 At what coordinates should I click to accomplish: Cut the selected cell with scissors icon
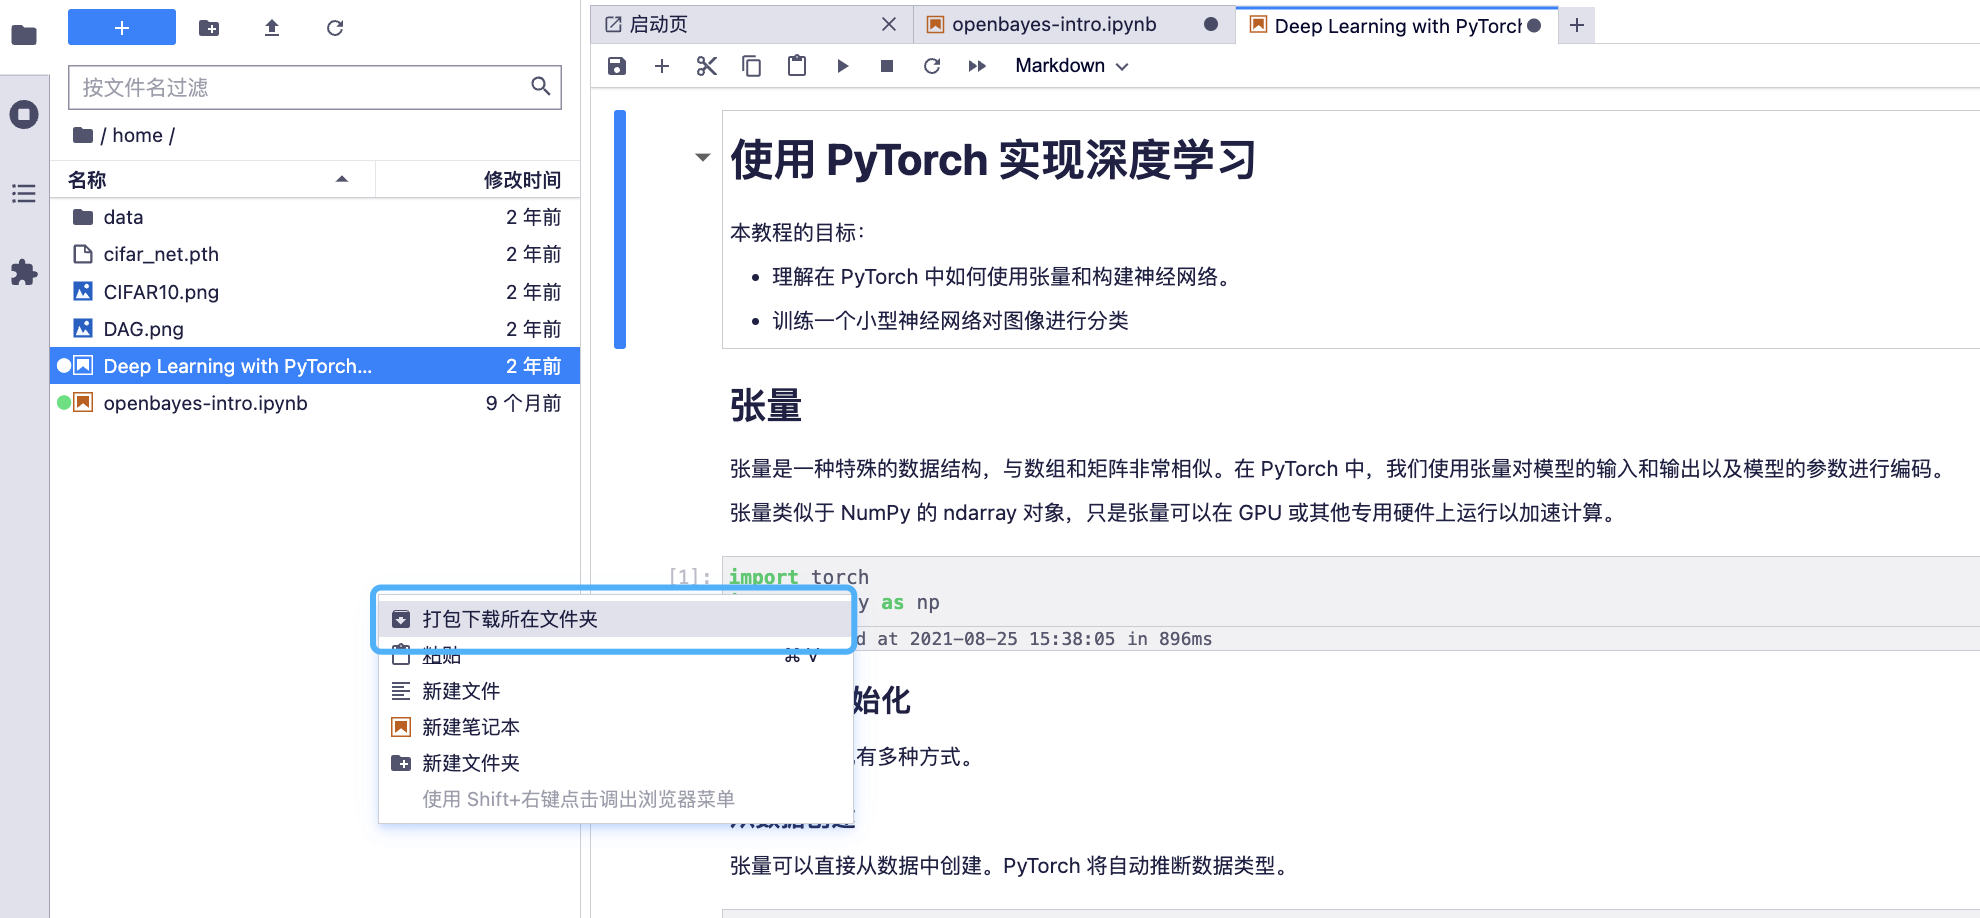[x=707, y=66]
